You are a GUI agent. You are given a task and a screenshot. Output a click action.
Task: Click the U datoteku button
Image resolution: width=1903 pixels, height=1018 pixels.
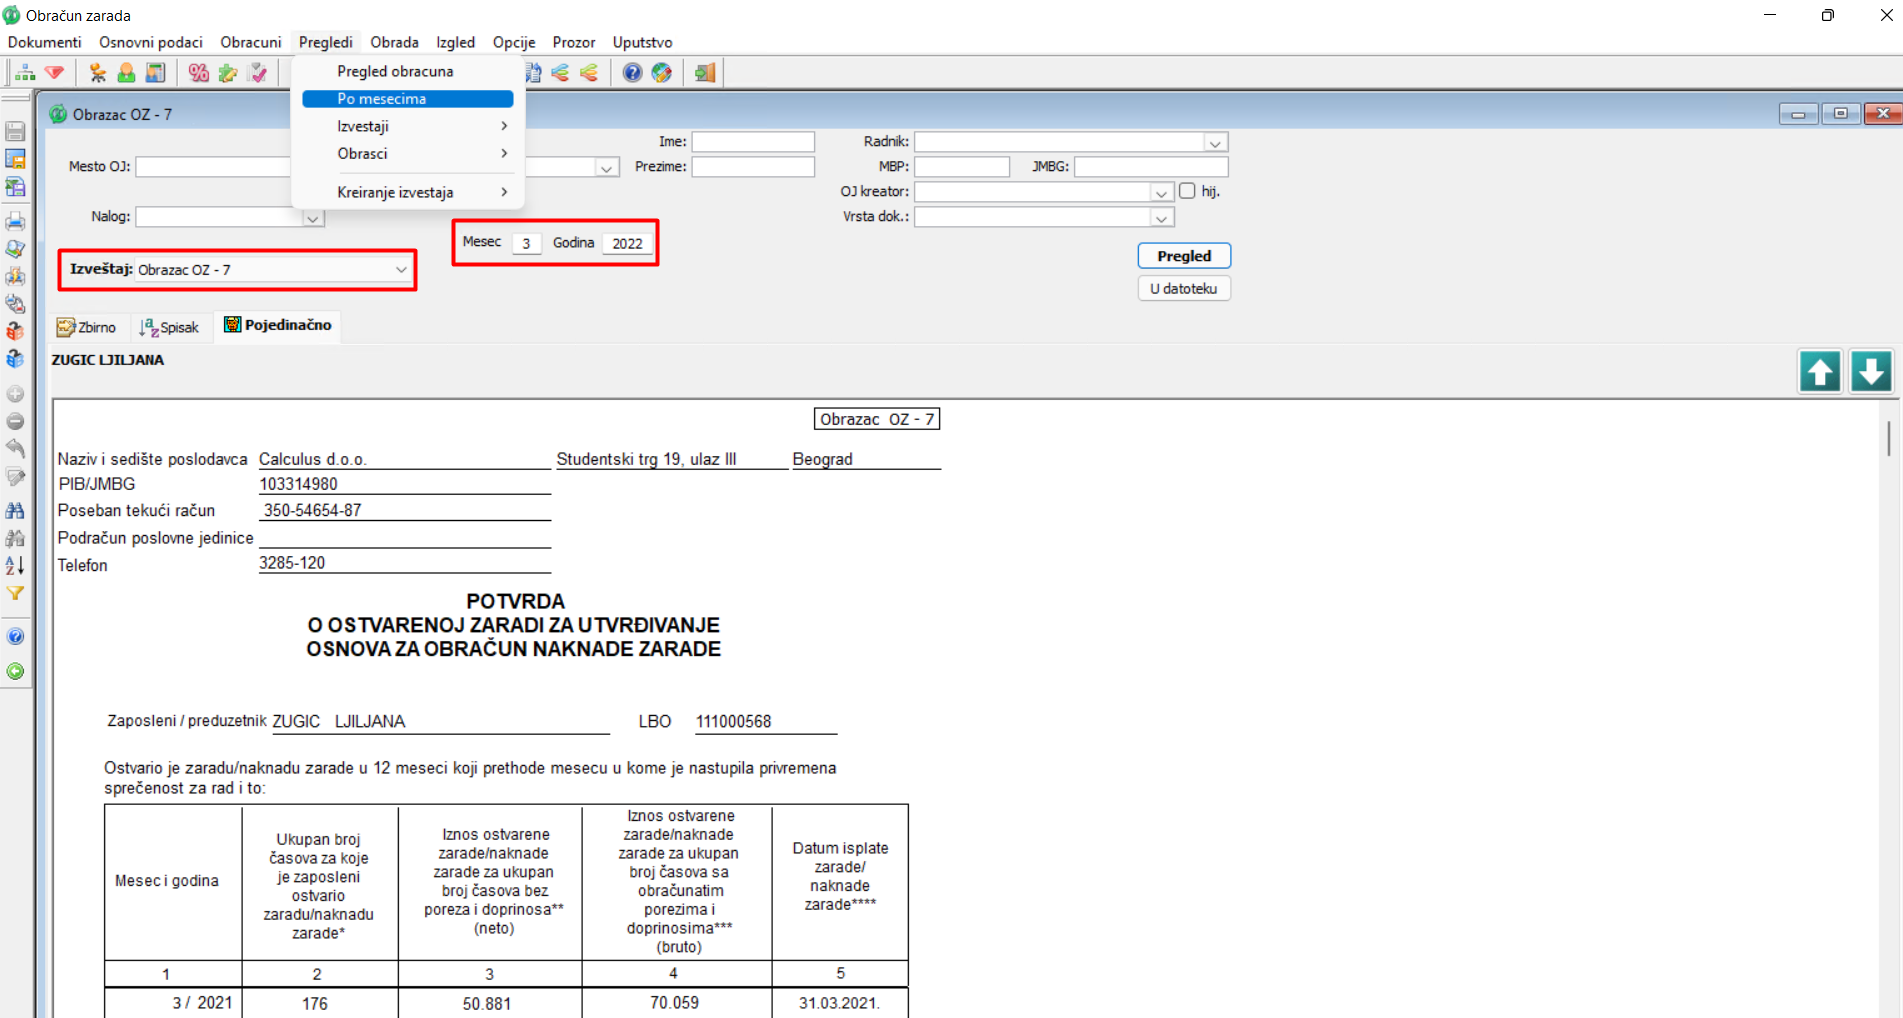[1183, 289]
